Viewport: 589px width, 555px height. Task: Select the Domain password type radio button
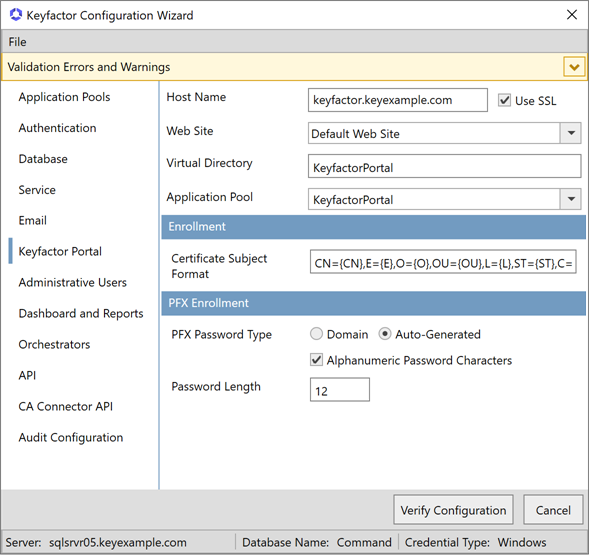point(316,334)
